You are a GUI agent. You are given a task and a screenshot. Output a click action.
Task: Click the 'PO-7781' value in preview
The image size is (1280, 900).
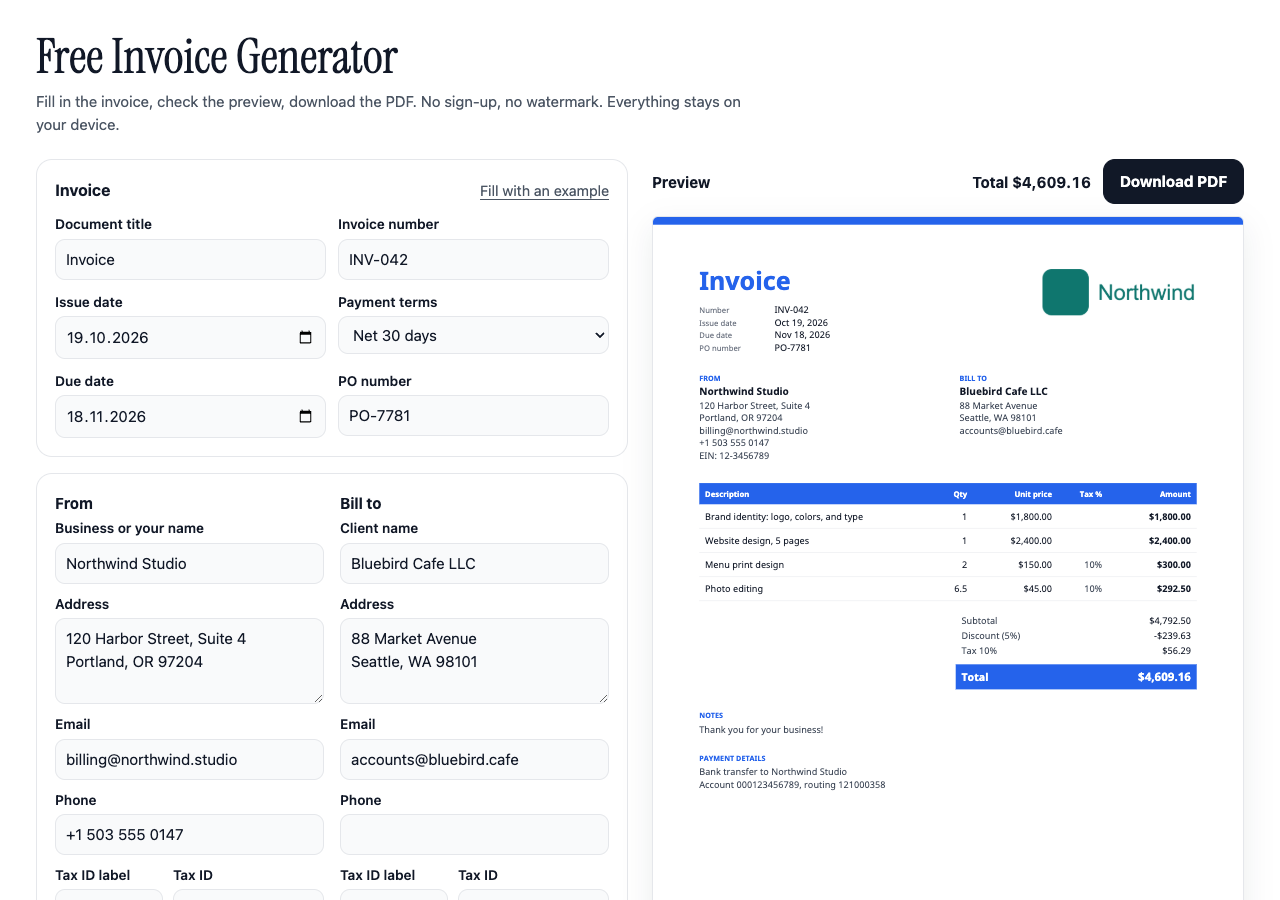pyautogui.click(x=792, y=348)
